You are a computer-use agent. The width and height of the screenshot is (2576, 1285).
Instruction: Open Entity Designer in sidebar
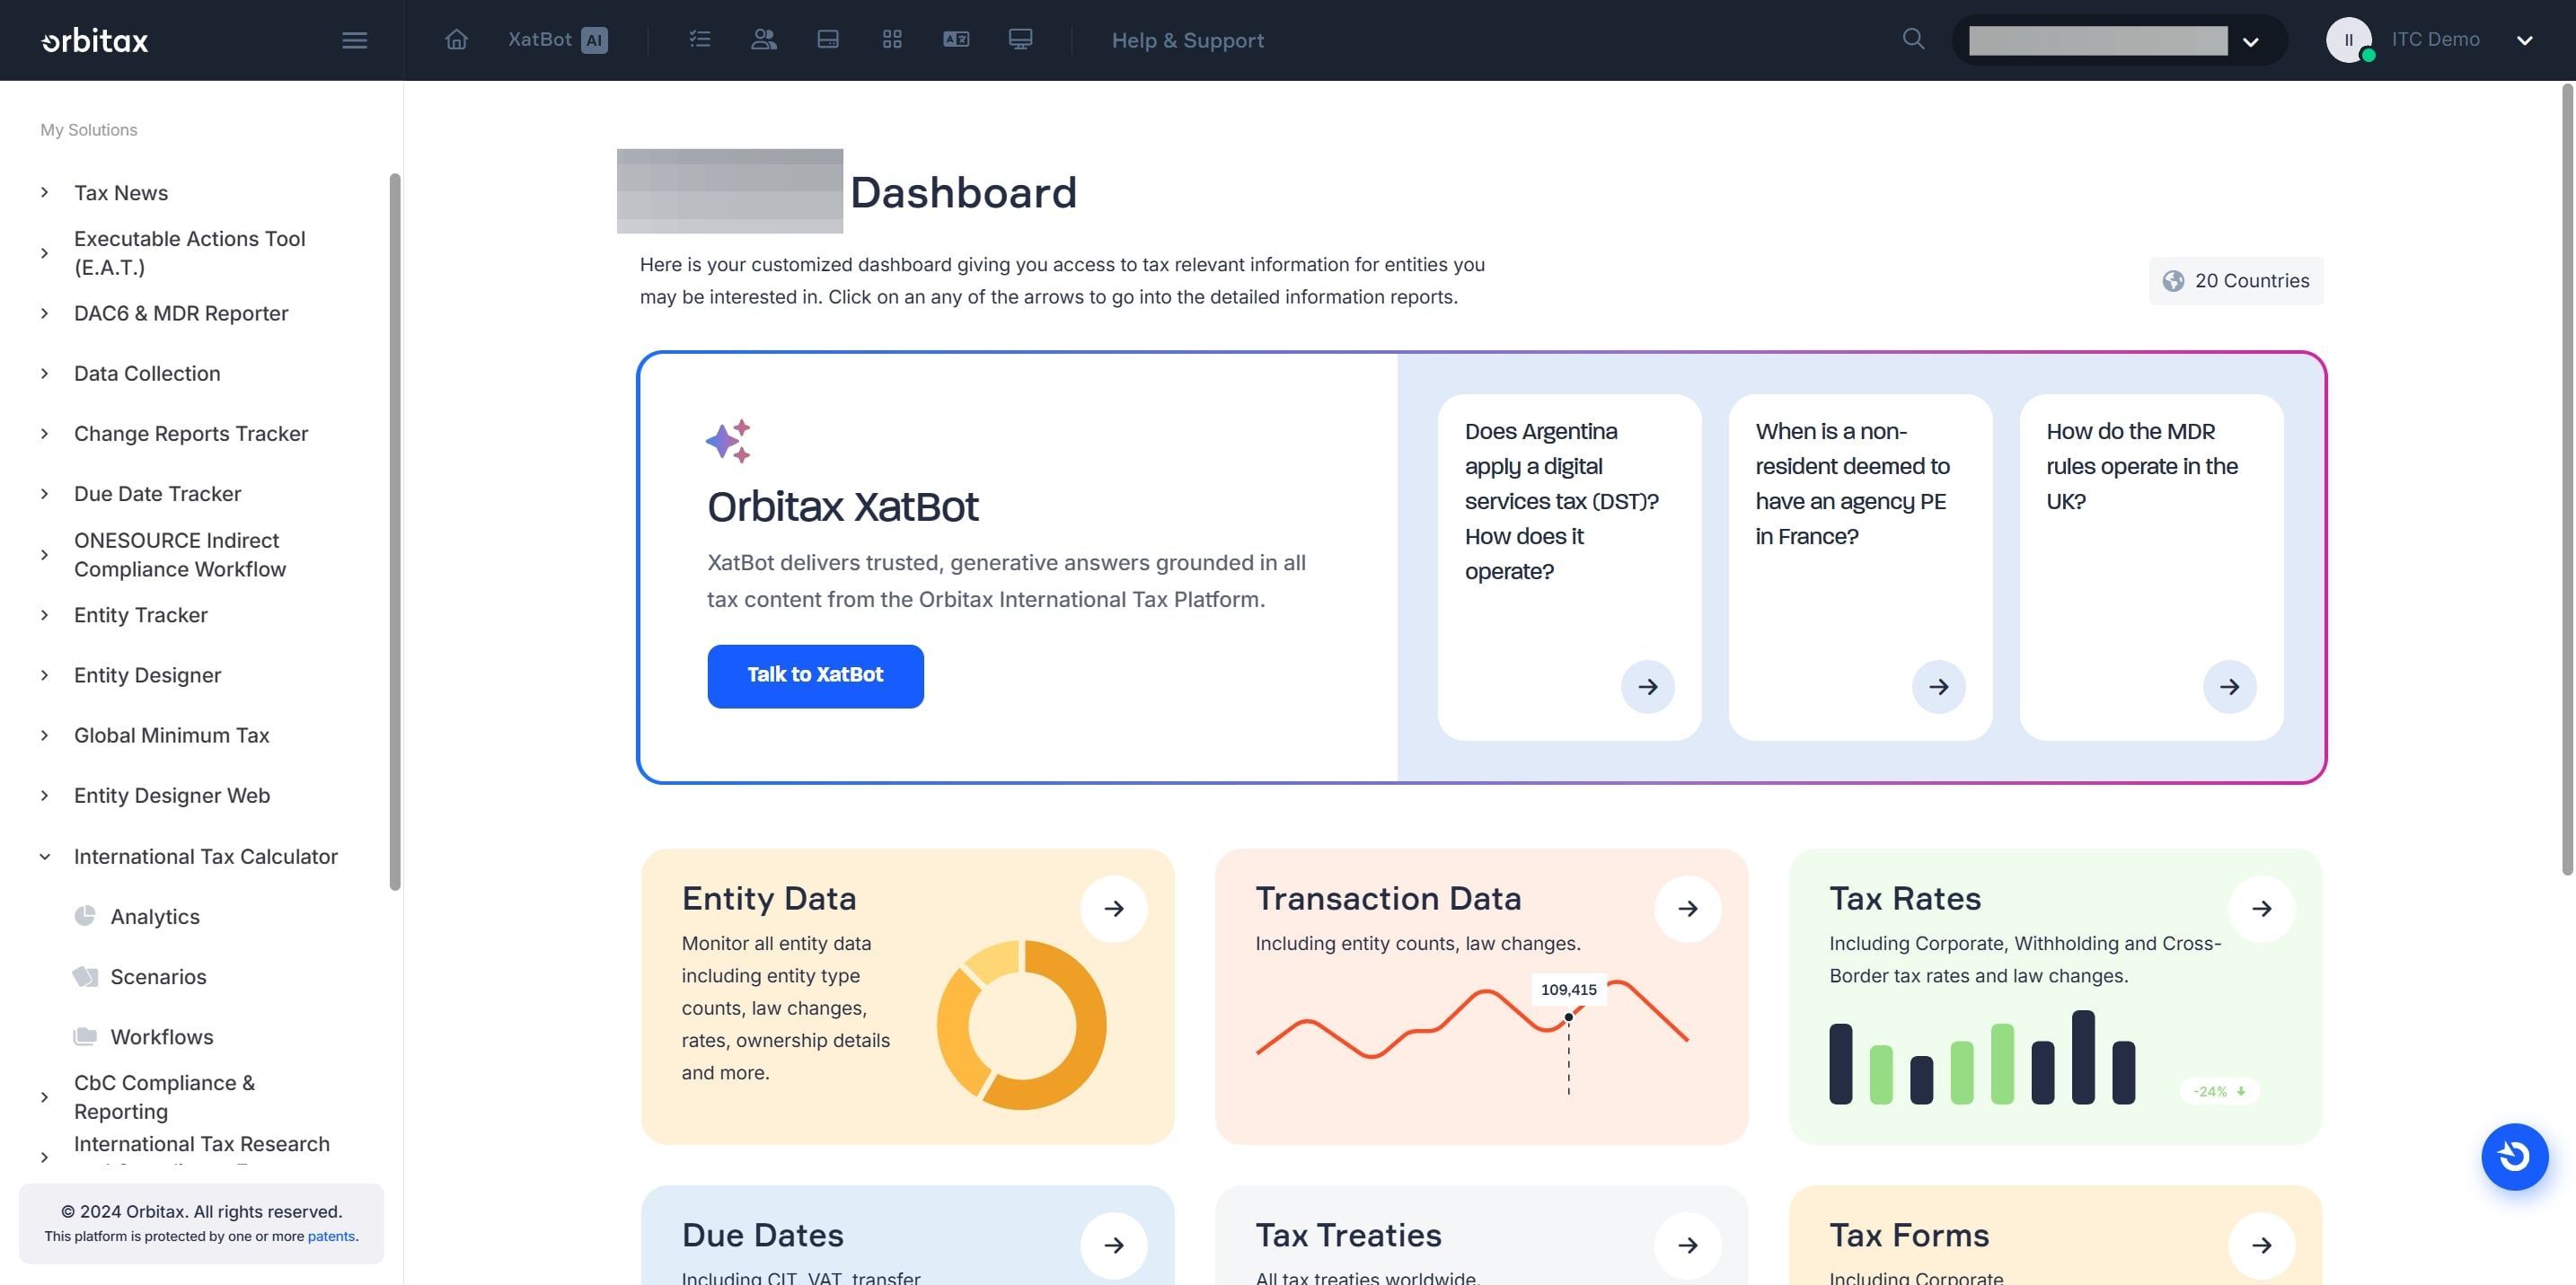[x=147, y=674]
